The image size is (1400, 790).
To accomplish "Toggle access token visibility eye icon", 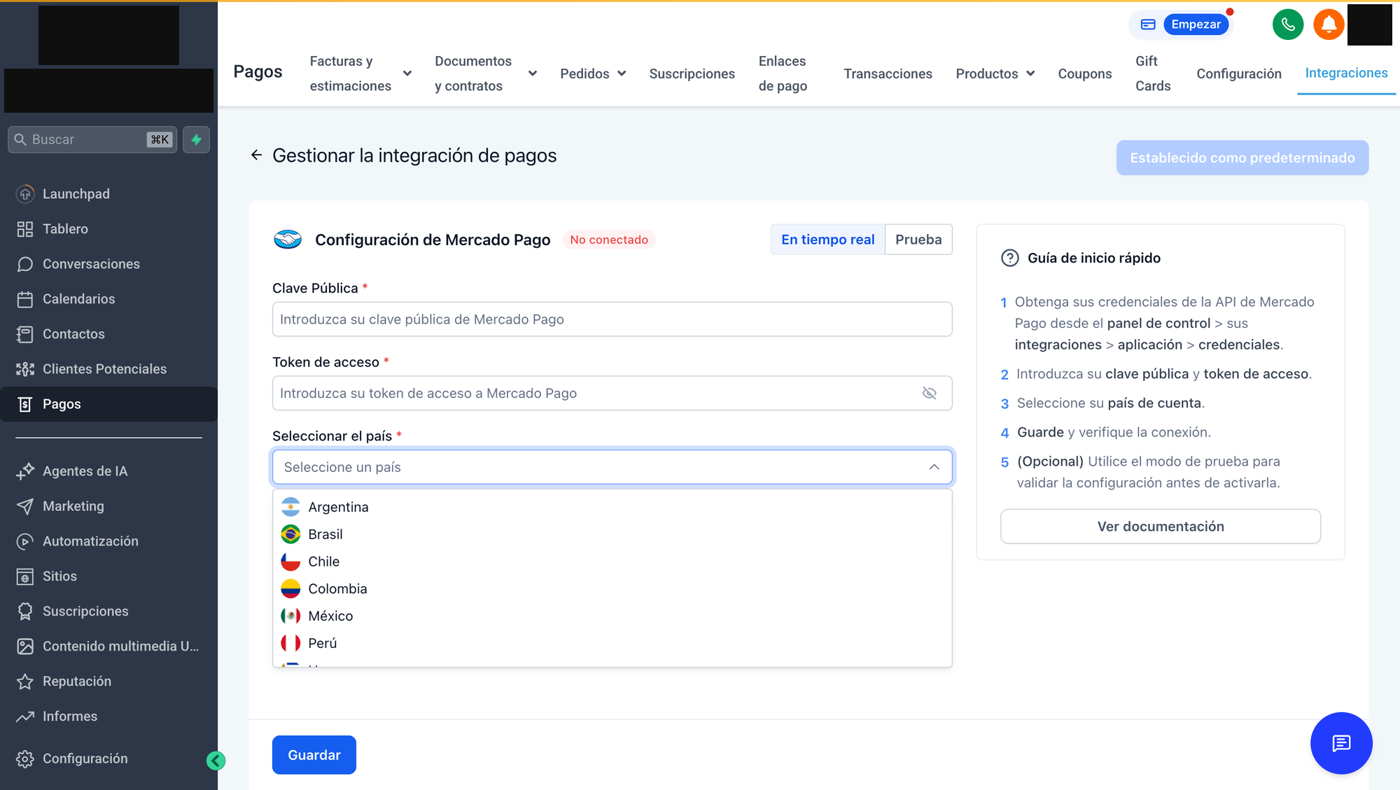I will (x=929, y=393).
